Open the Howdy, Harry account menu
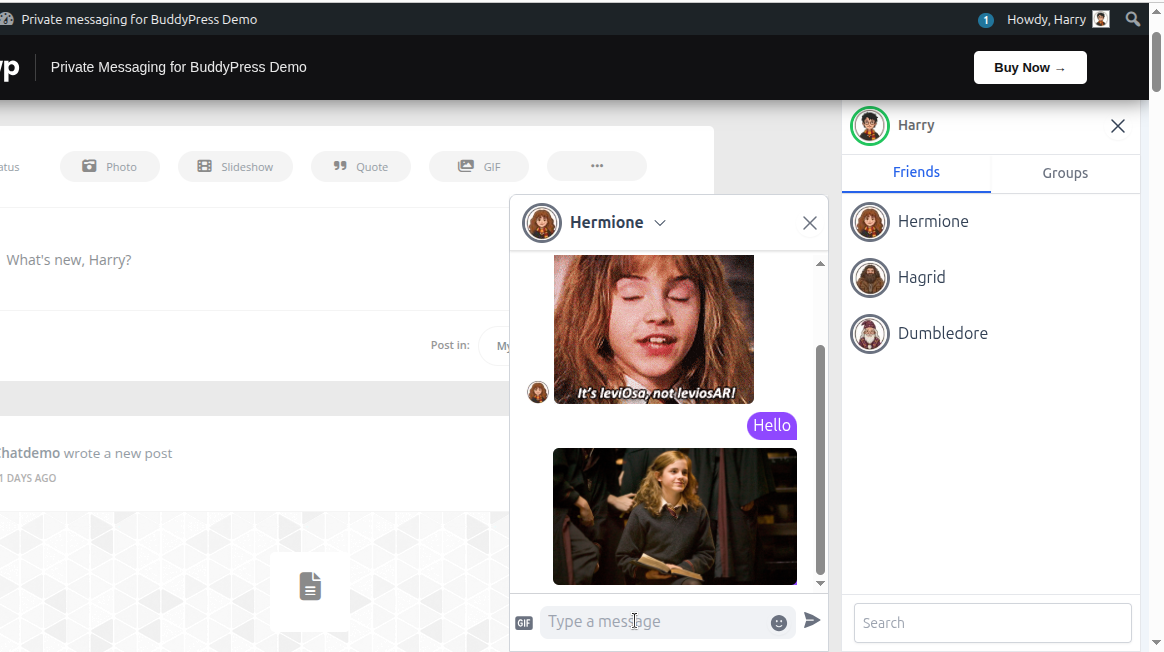The height and width of the screenshot is (652, 1164). [1057, 19]
